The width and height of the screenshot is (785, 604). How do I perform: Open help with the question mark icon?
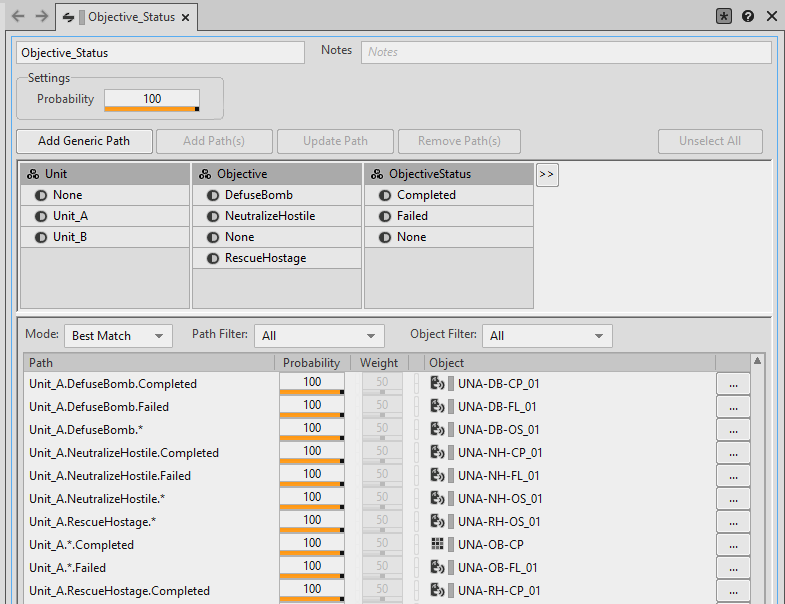(748, 17)
